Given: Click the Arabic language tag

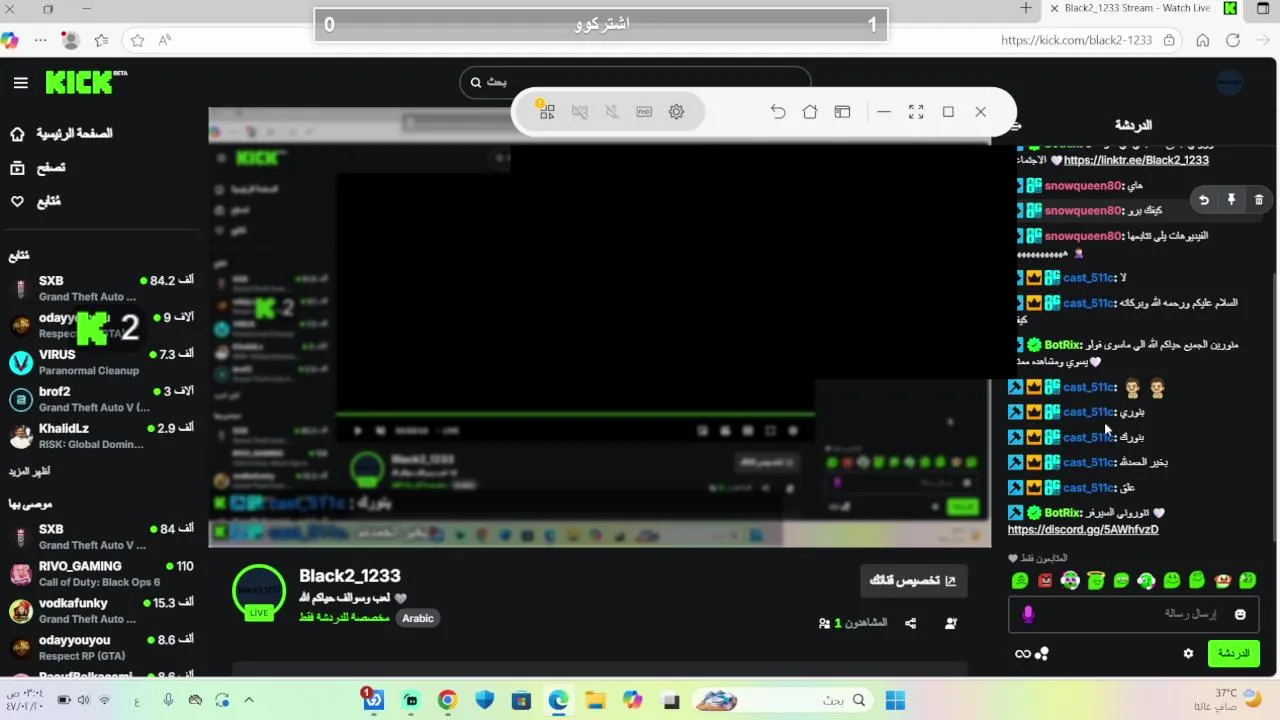Looking at the screenshot, I should point(418,618).
